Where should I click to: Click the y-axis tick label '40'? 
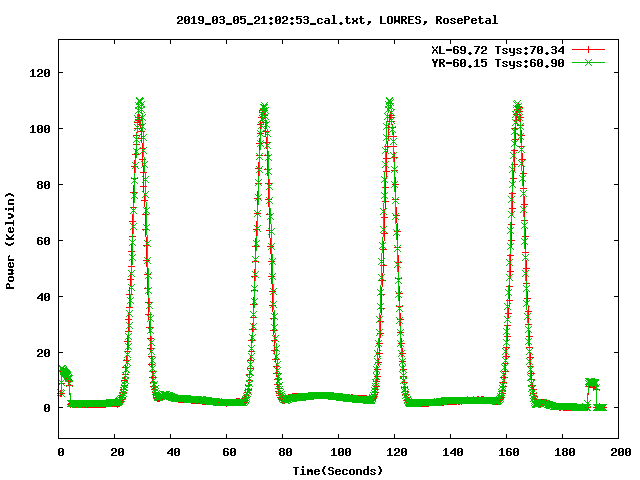click(x=43, y=297)
